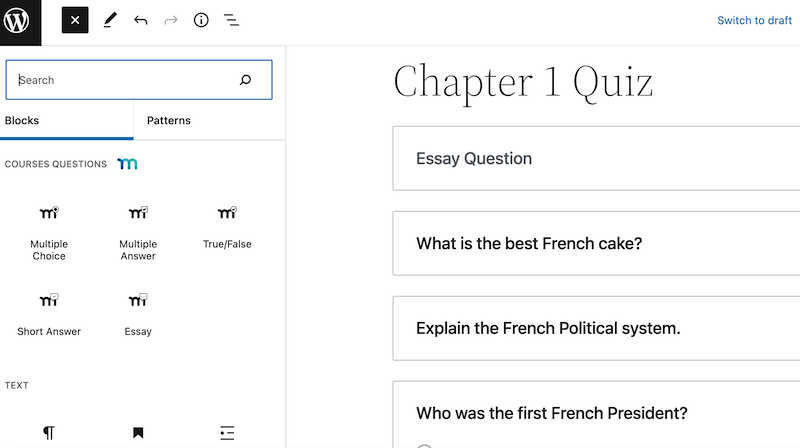Click the search magnifier icon

pyautogui.click(x=245, y=80)
